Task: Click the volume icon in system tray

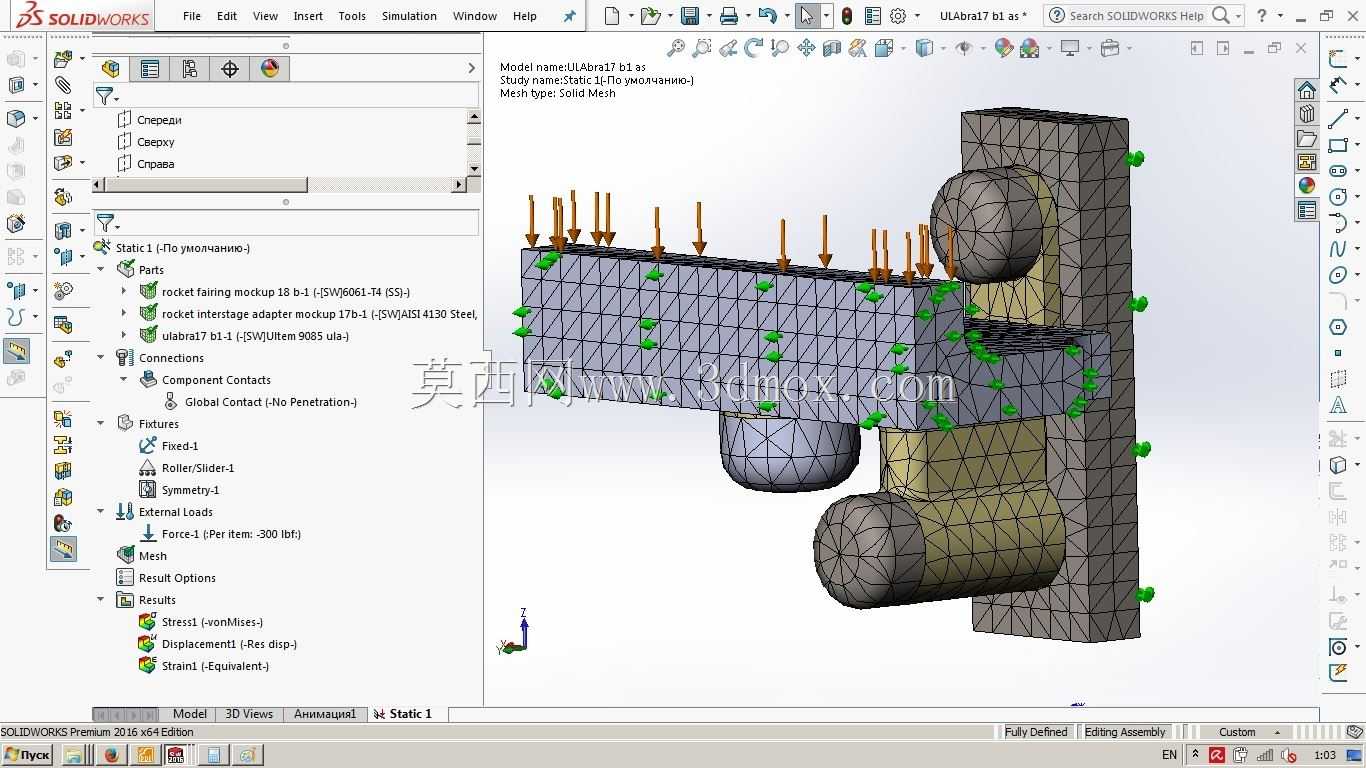Action: click(x=1290, y=755)
